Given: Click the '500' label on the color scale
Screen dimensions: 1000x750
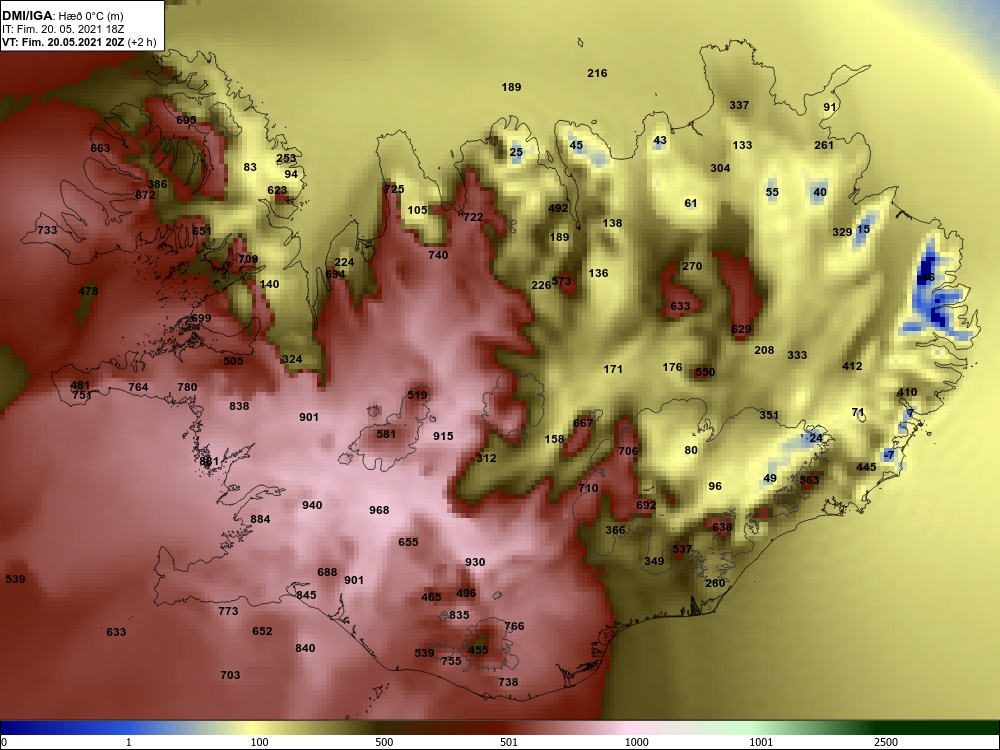Looking at the screenshot, I should tap(384, 742).
